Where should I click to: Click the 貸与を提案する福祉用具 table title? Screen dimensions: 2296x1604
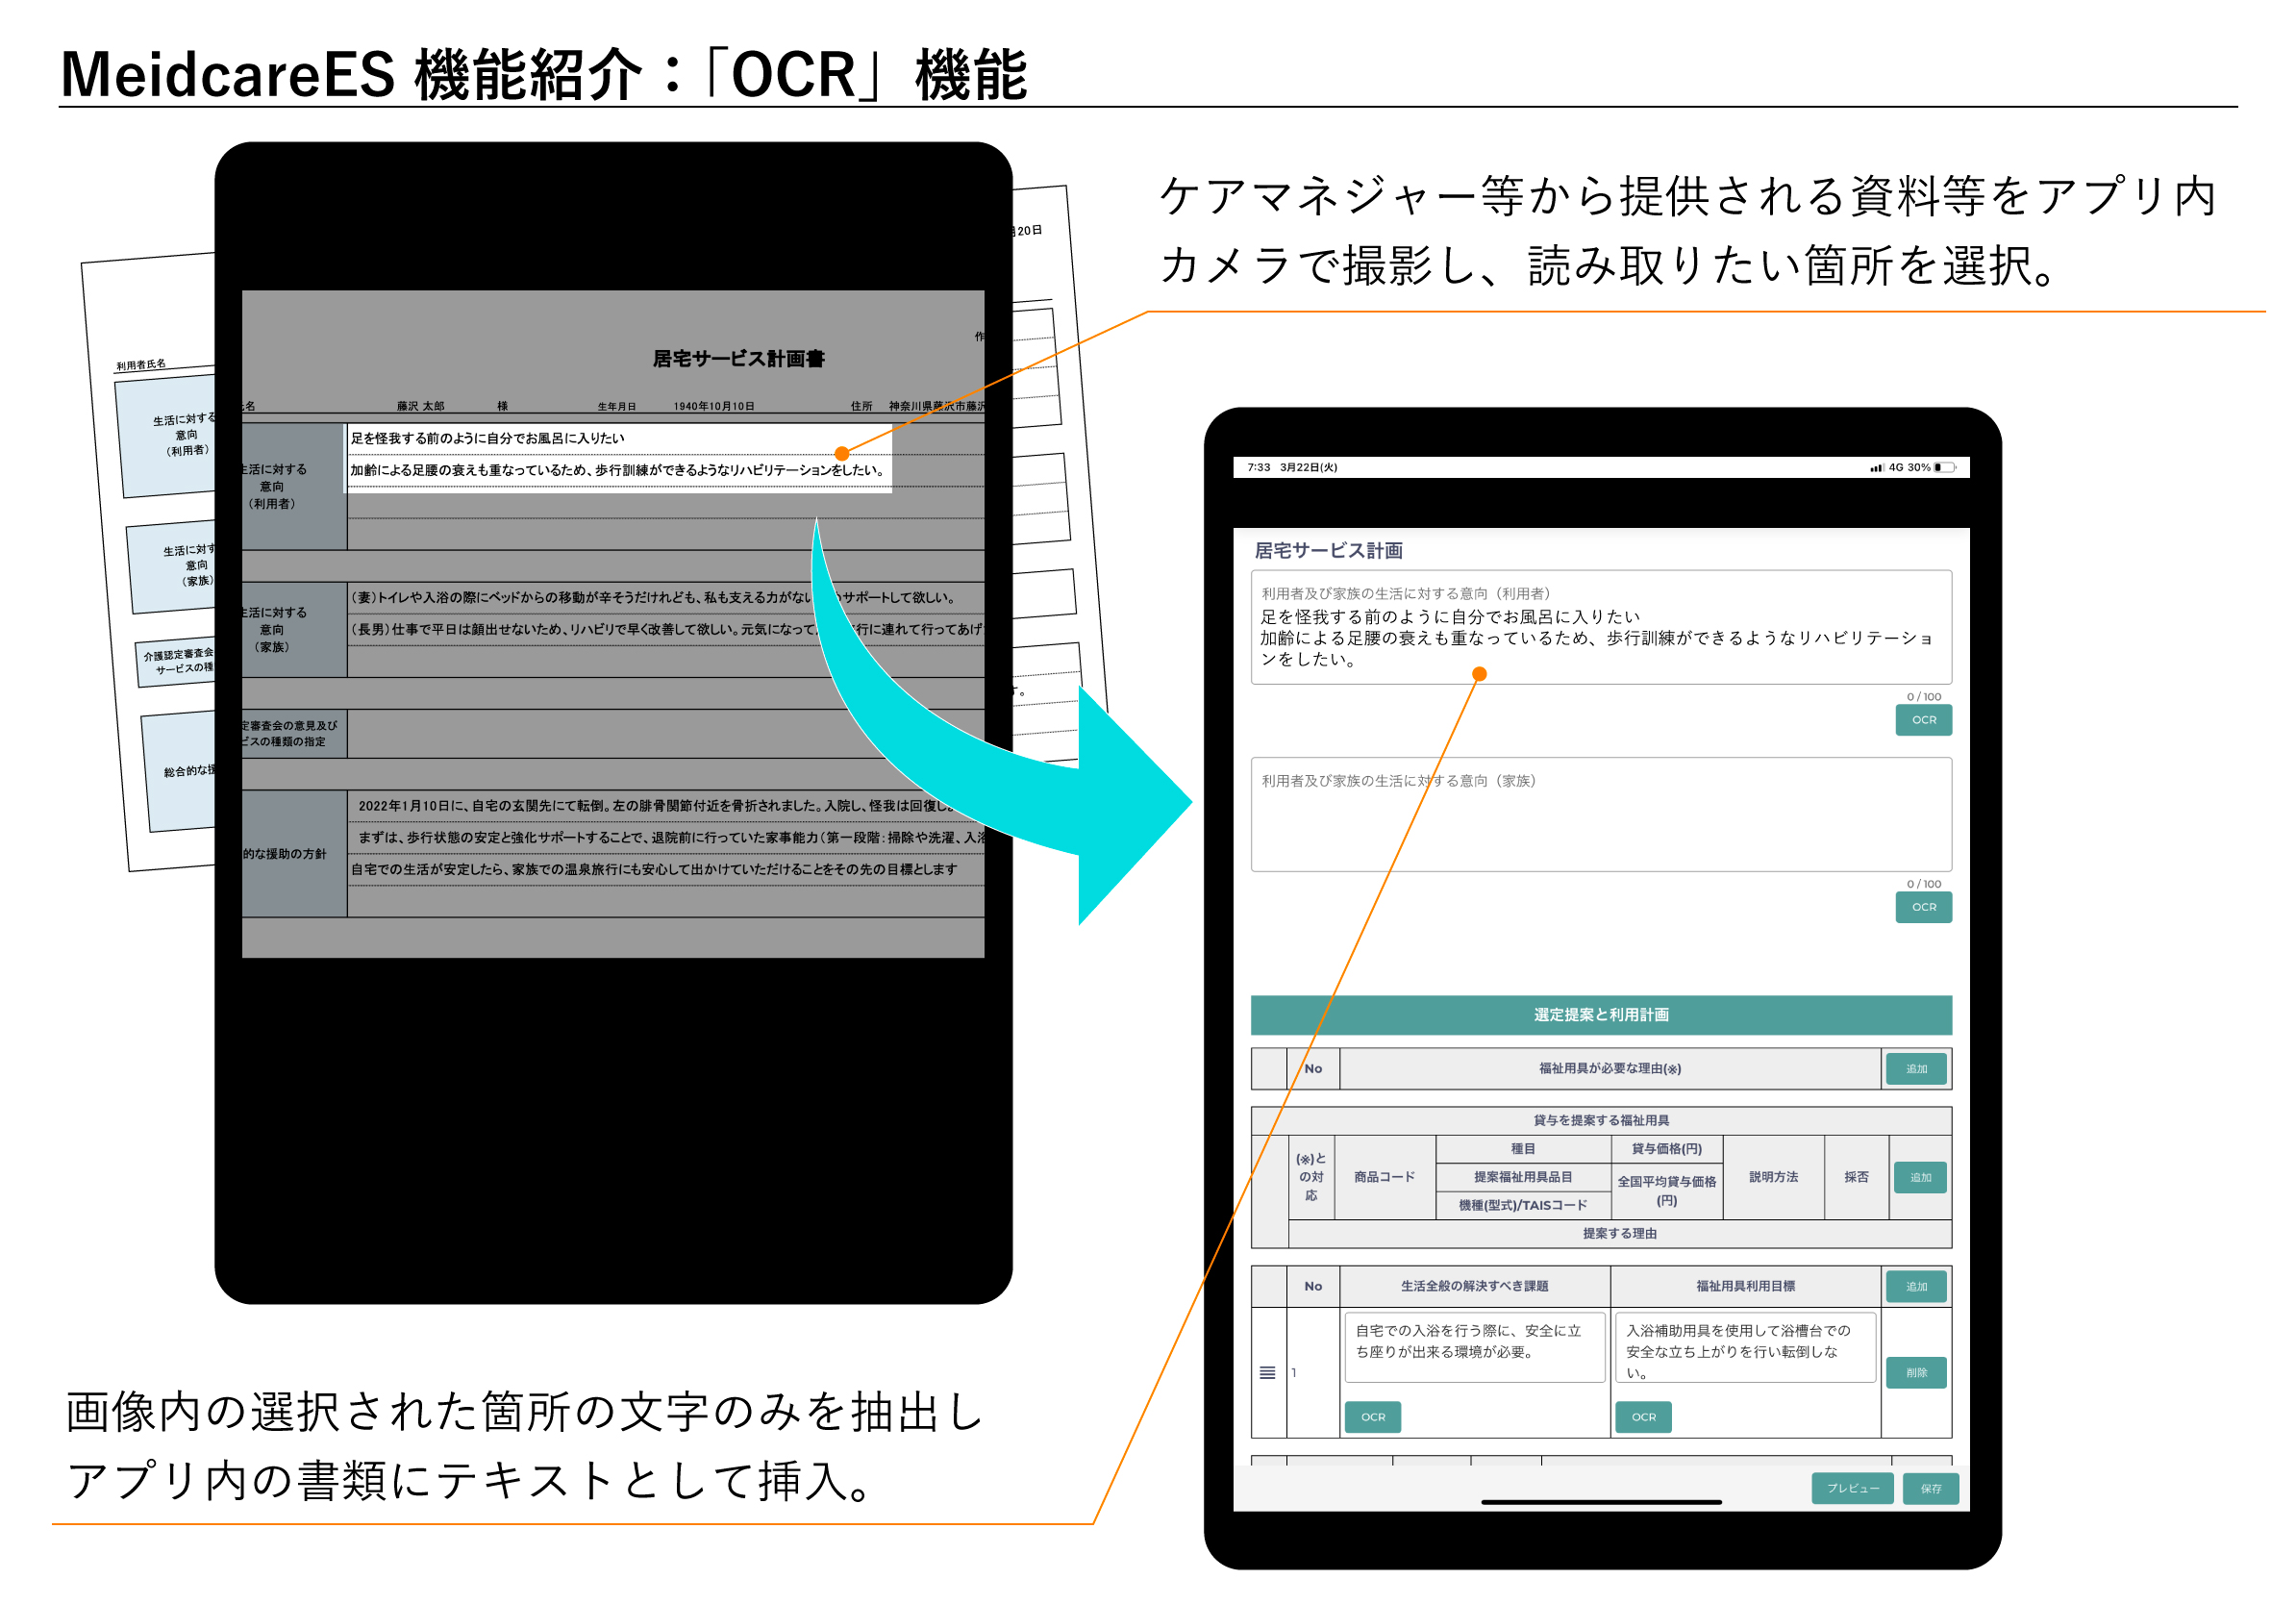pos(1601,1121)
